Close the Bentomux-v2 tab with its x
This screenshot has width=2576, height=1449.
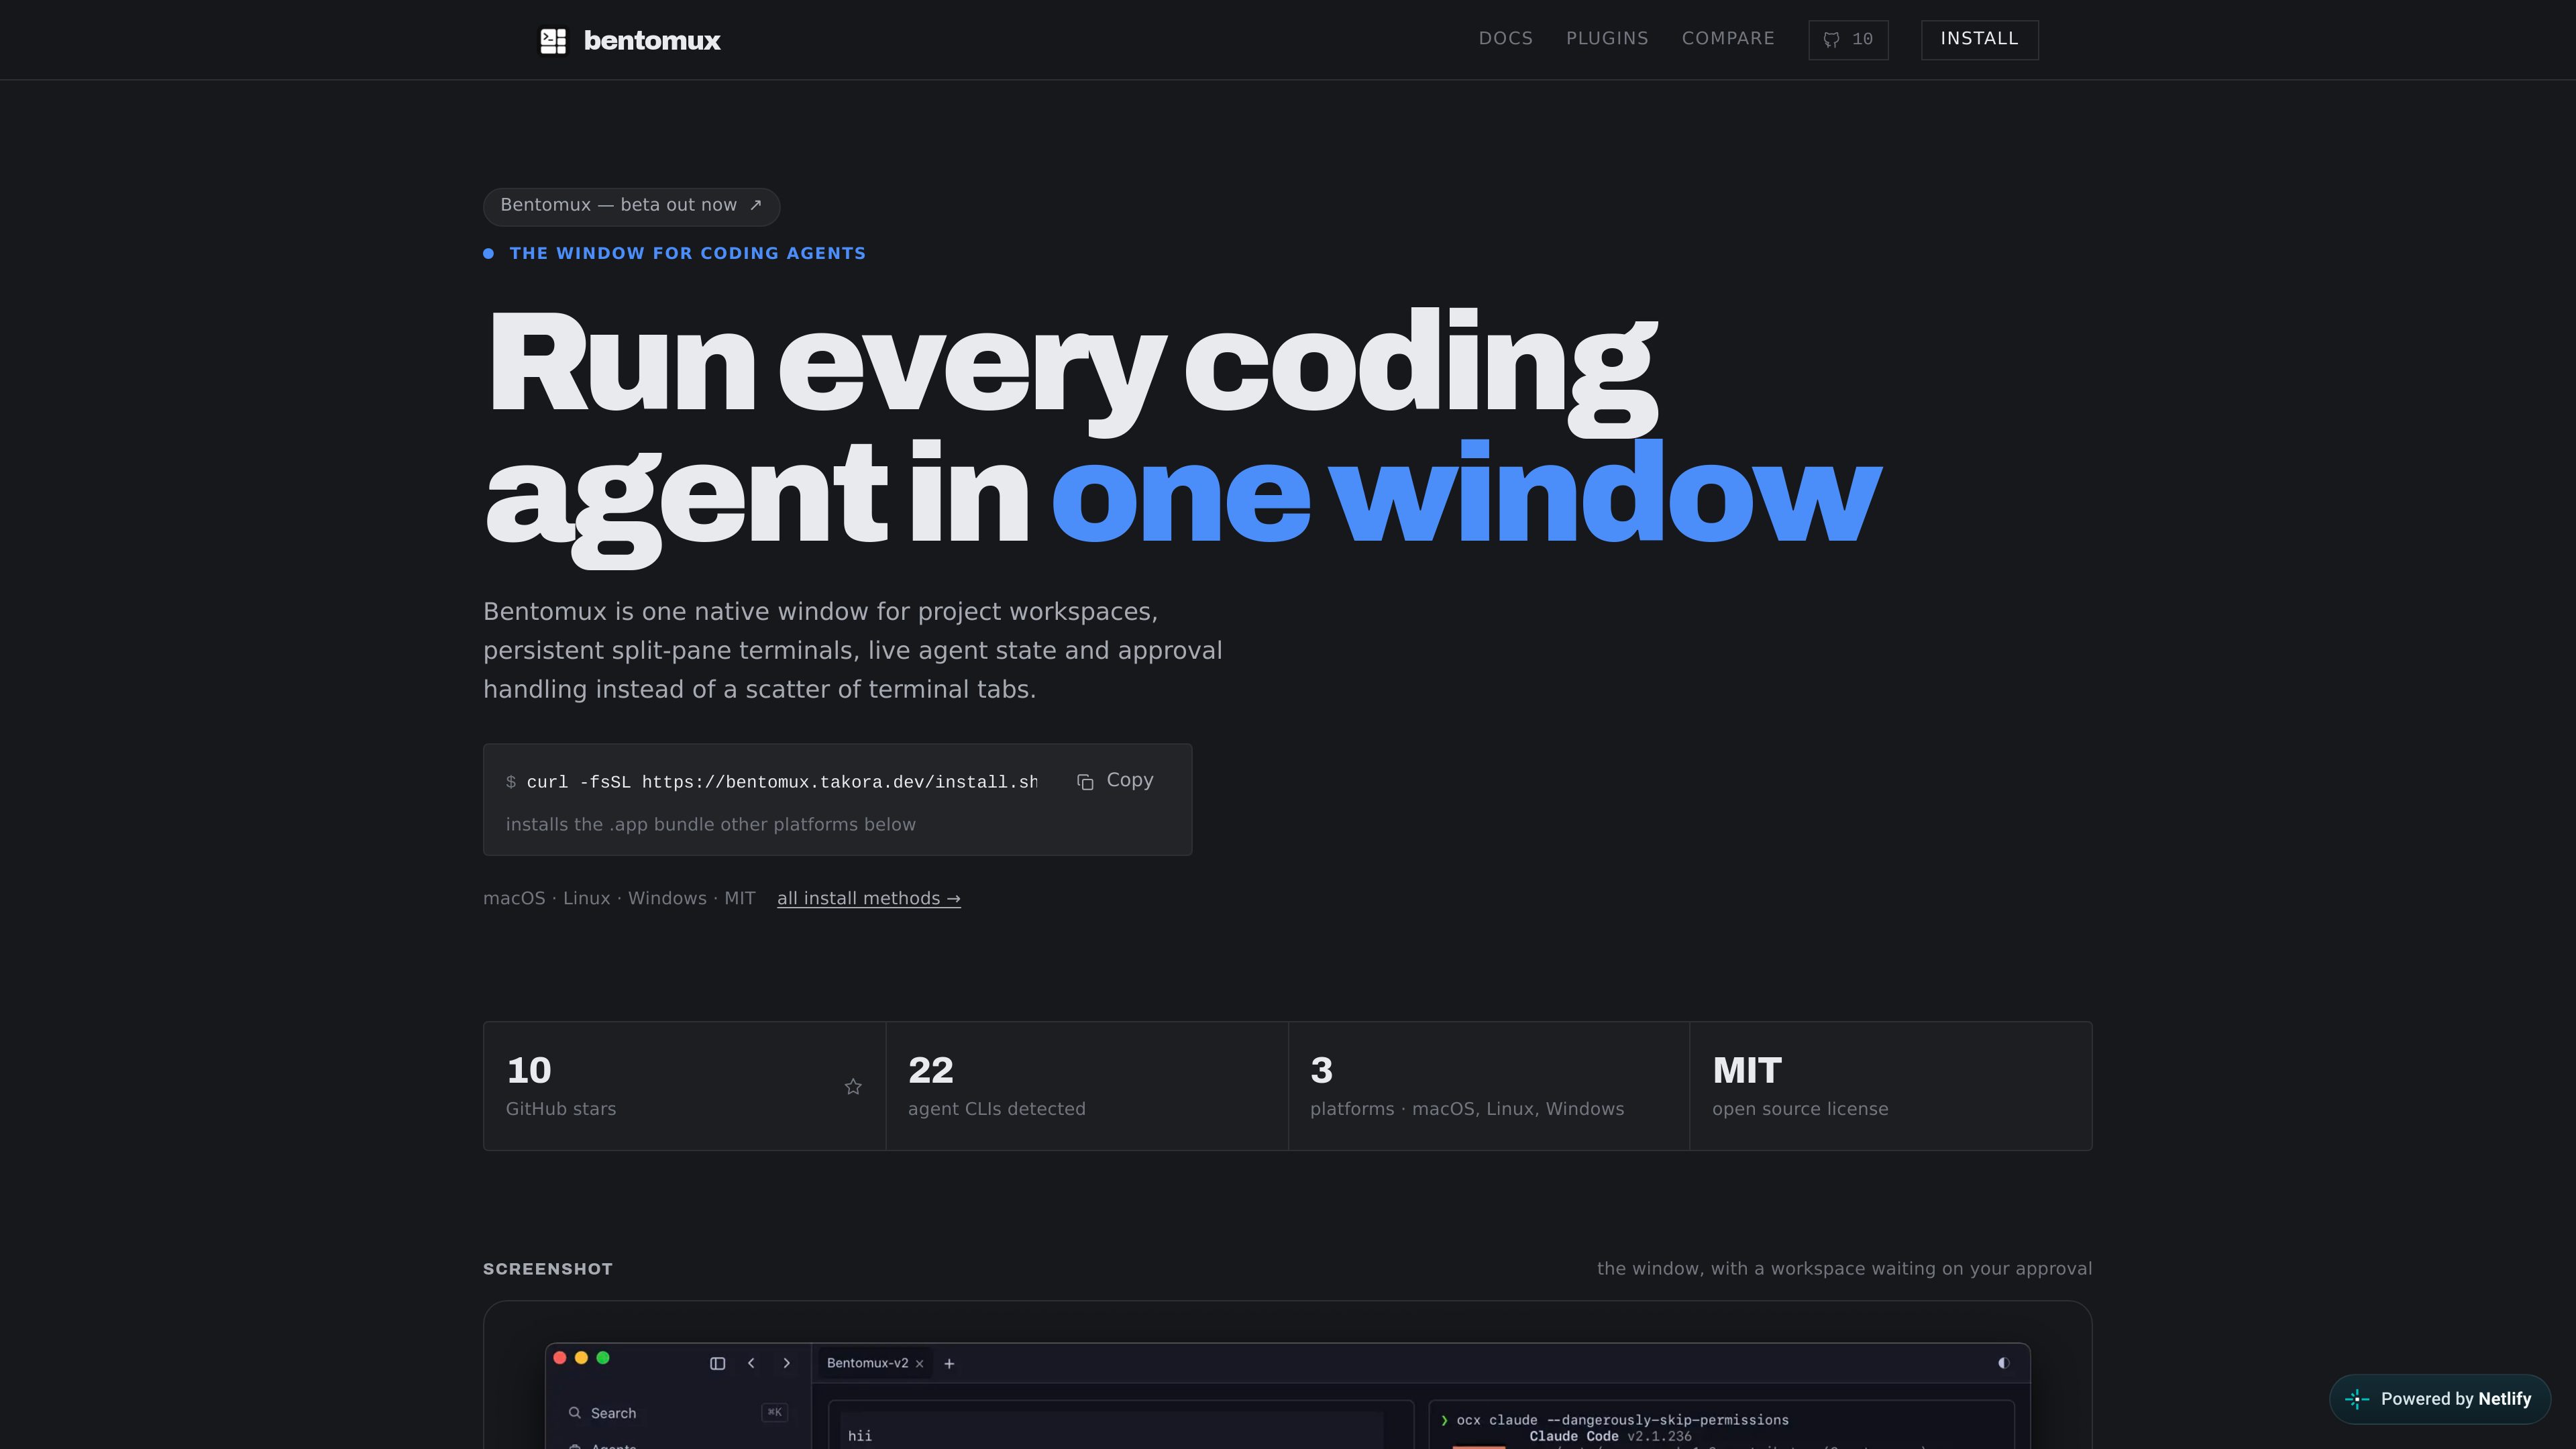coord(919,1364)
